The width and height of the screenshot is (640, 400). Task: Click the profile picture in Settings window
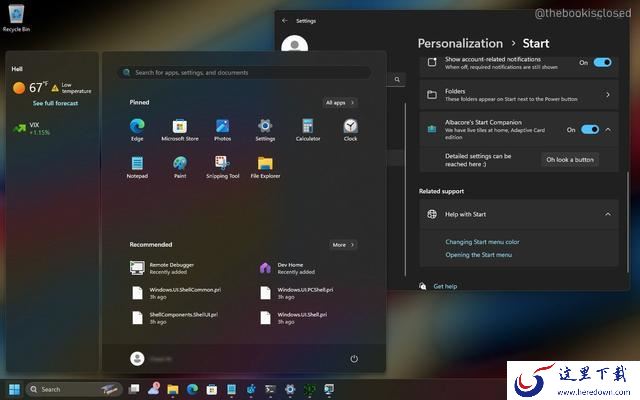click(294, 44)
